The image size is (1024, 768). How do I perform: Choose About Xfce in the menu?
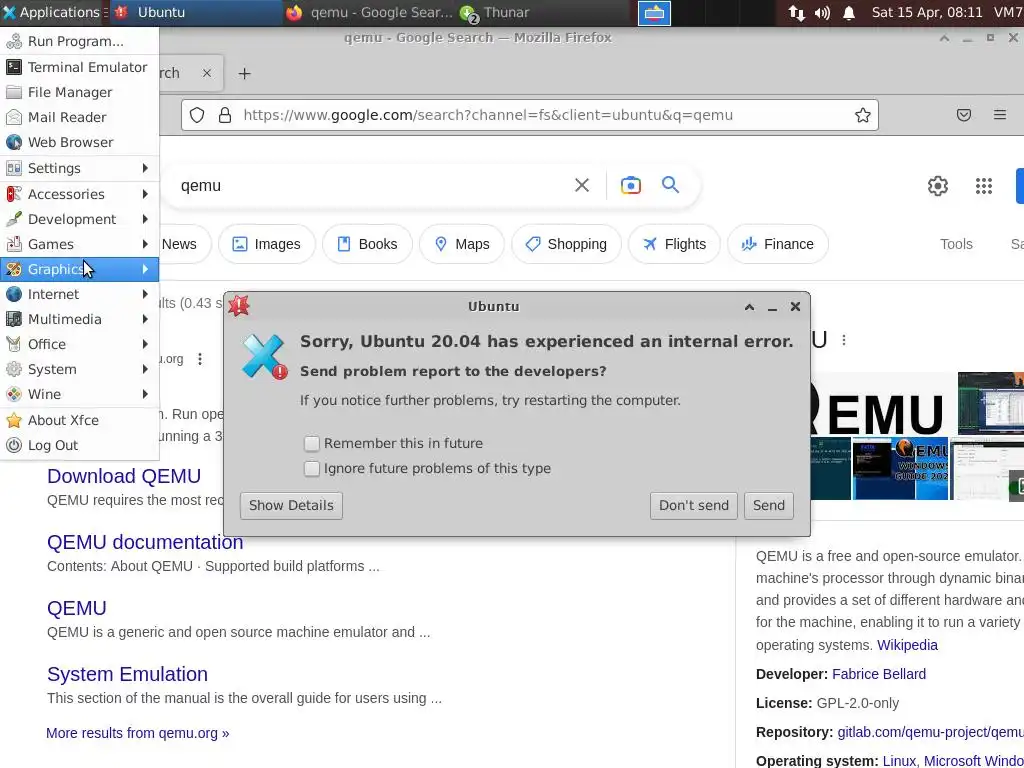click(79, 421)
